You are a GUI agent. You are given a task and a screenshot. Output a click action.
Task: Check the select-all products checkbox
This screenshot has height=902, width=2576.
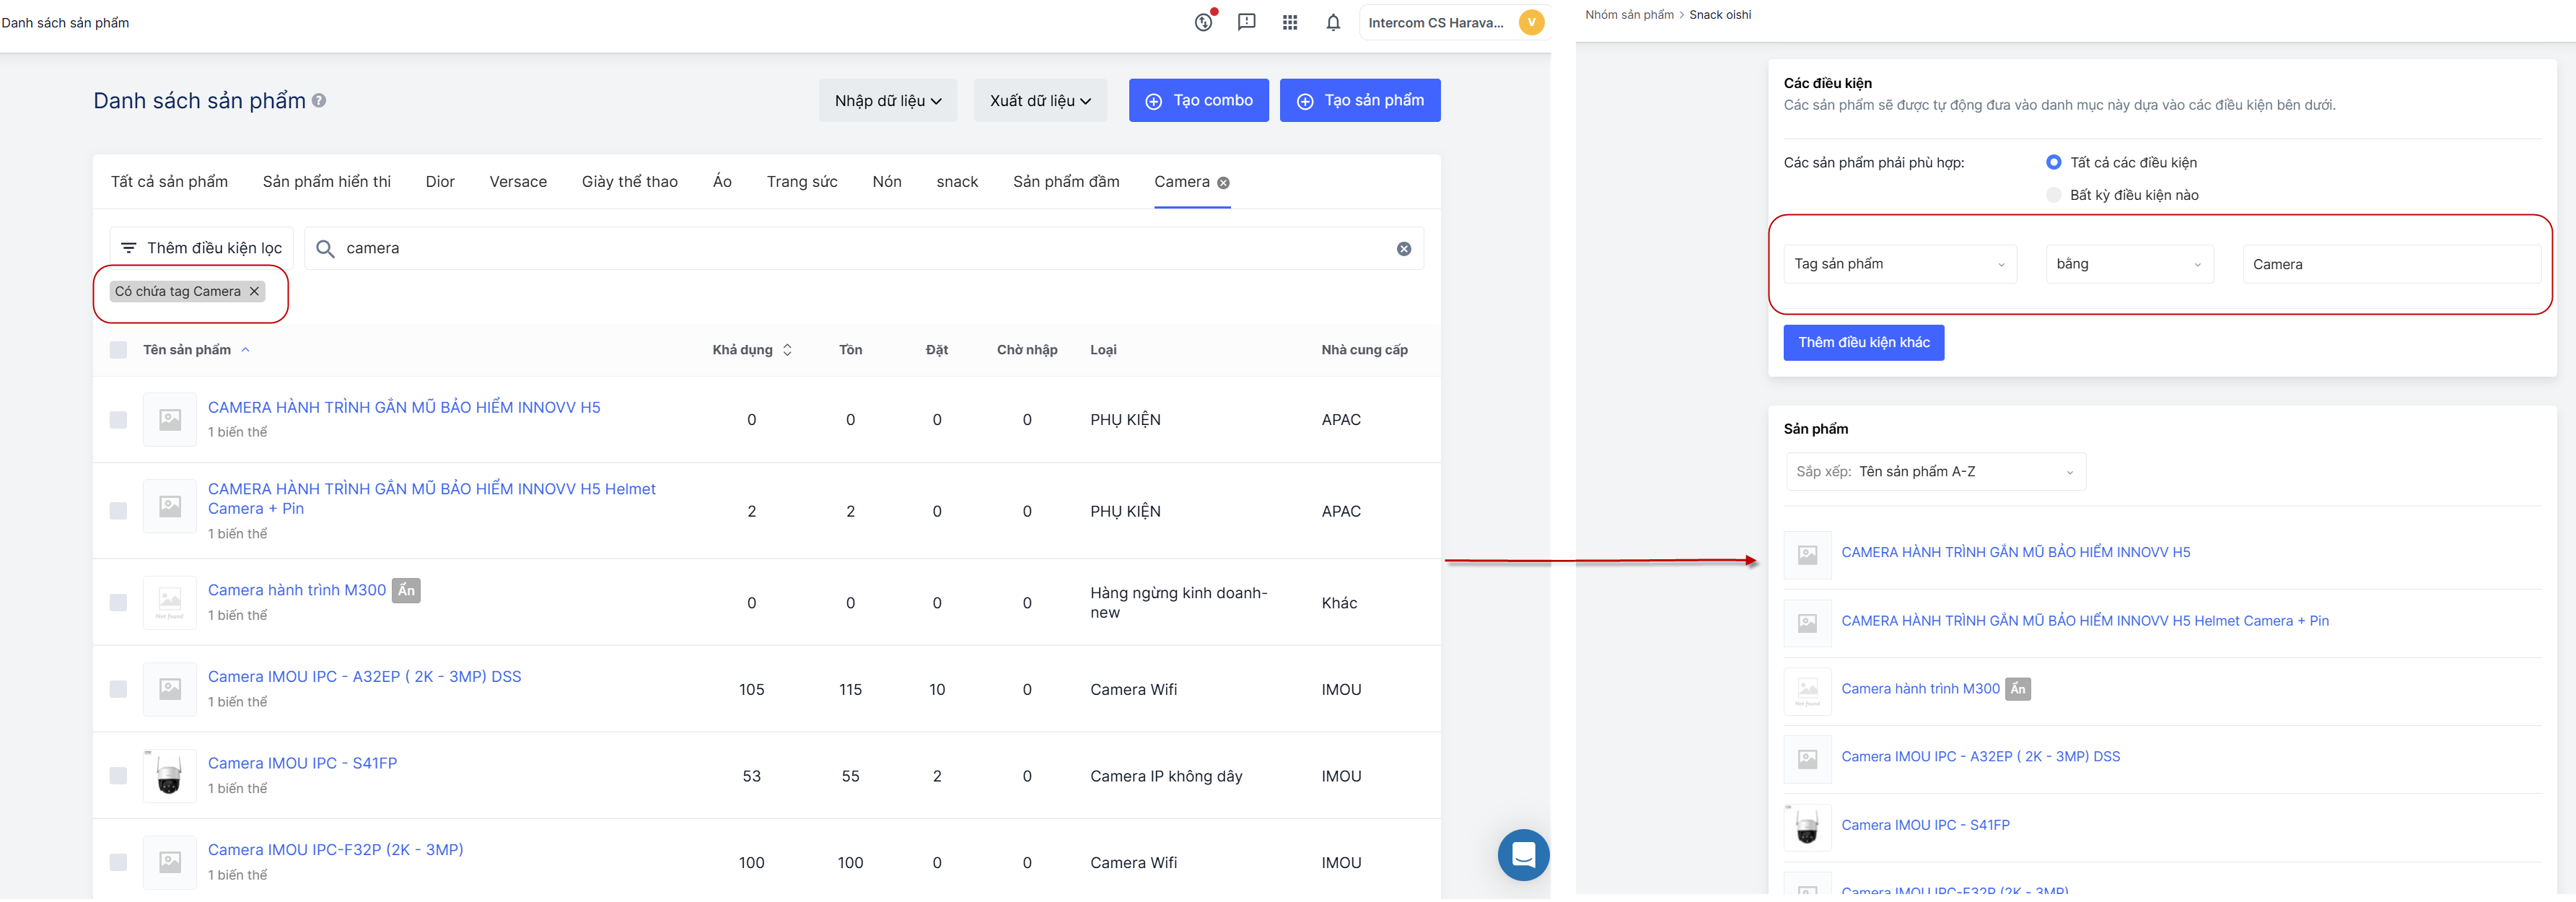[118, 350]
